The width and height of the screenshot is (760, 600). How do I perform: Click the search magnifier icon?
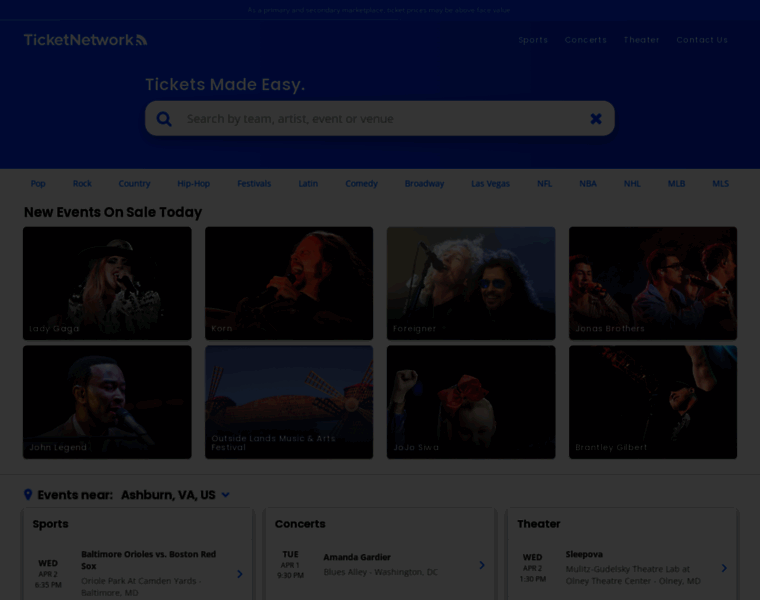164,119
